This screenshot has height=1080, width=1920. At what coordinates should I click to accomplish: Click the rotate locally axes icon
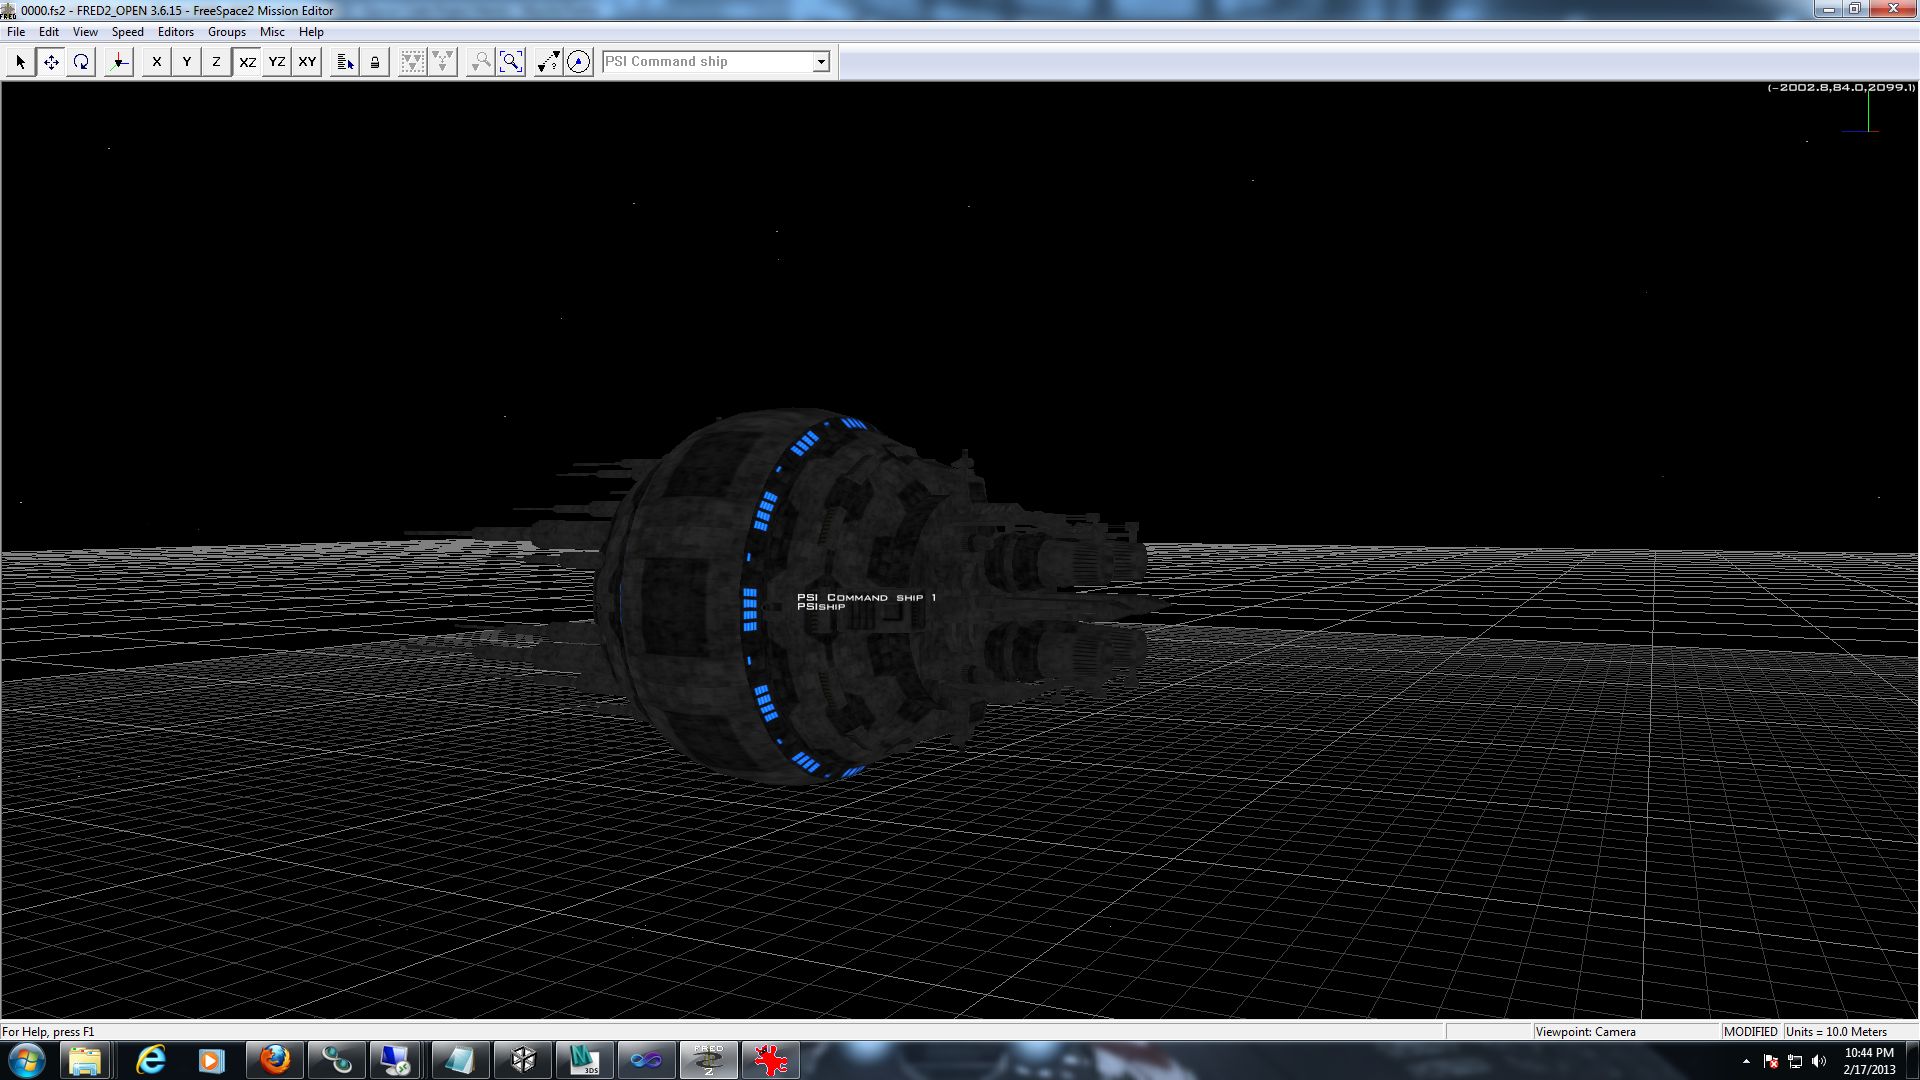(x=119, y=62)
